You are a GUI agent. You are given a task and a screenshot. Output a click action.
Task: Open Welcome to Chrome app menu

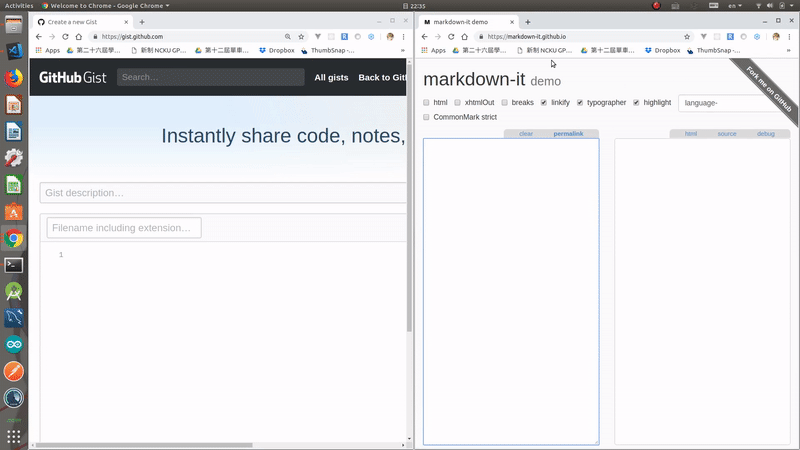(x=106, y=6)
